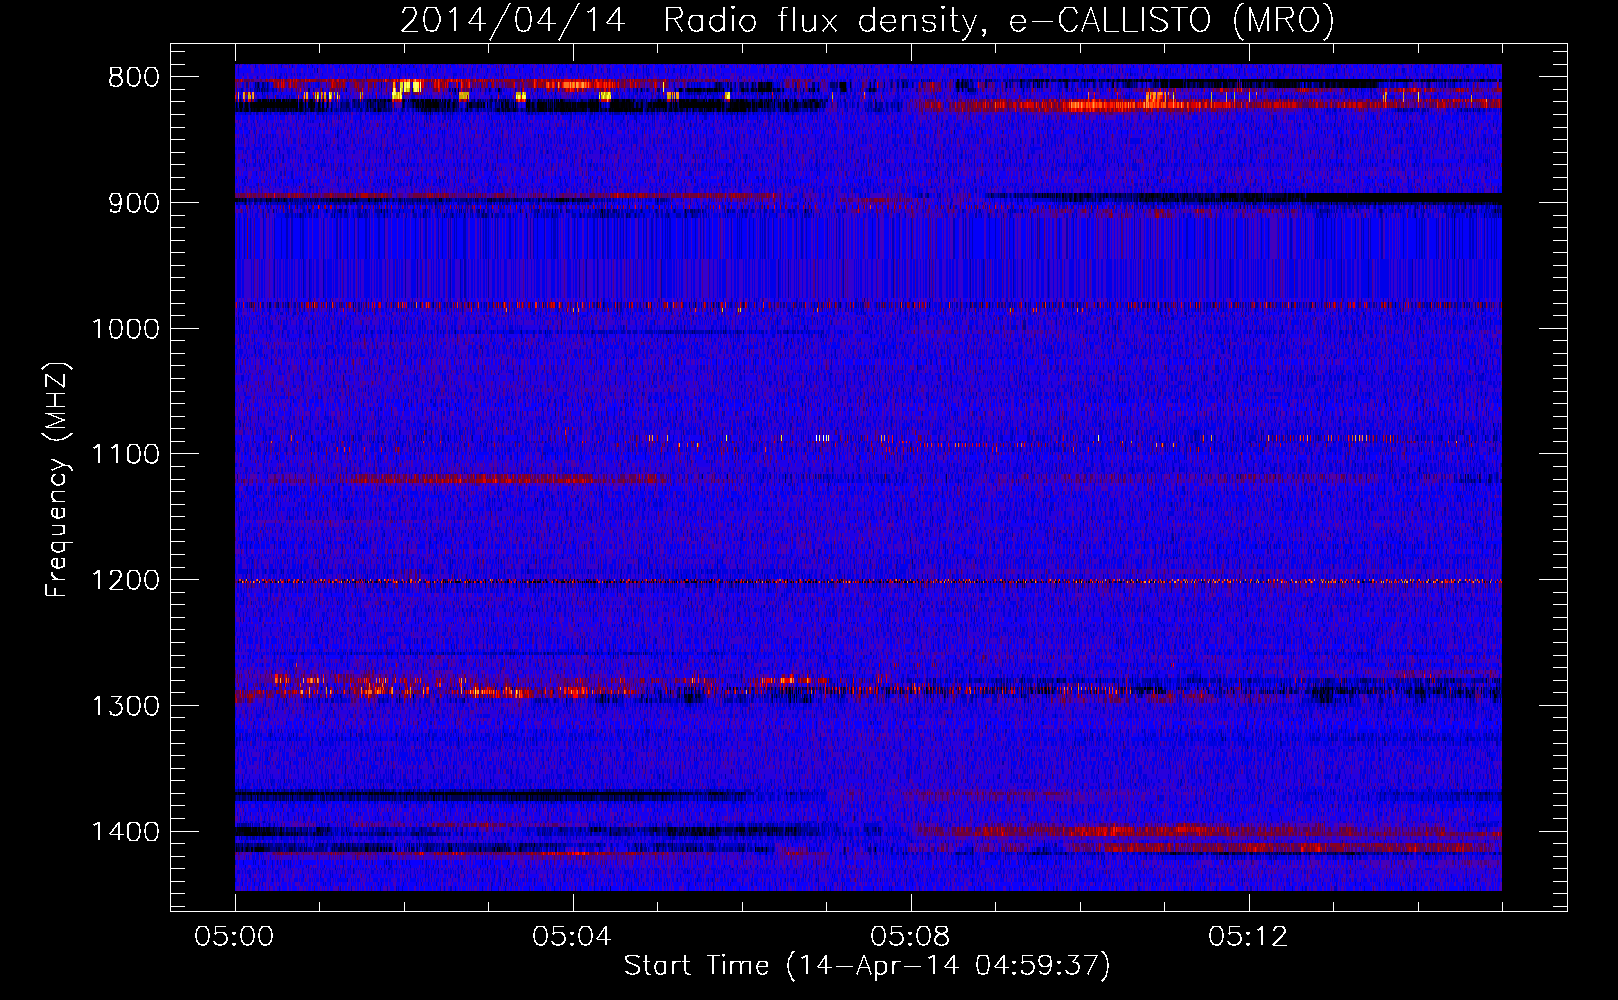Click the yellow burst cluster near 810 MHz
This screenshot has width=1618, height=1000.
(407, 87)
